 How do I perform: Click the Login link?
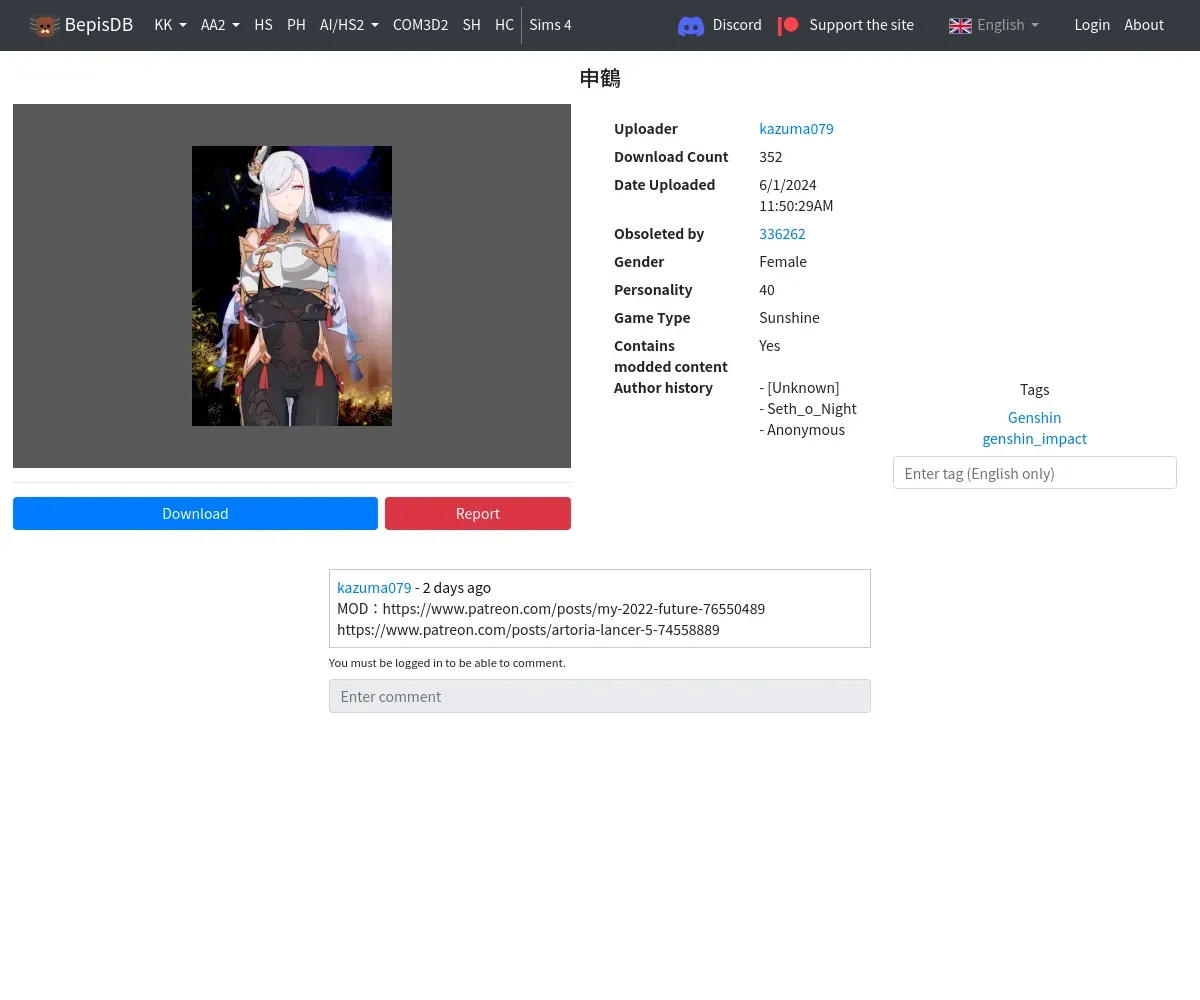[x=1092, y=25]
